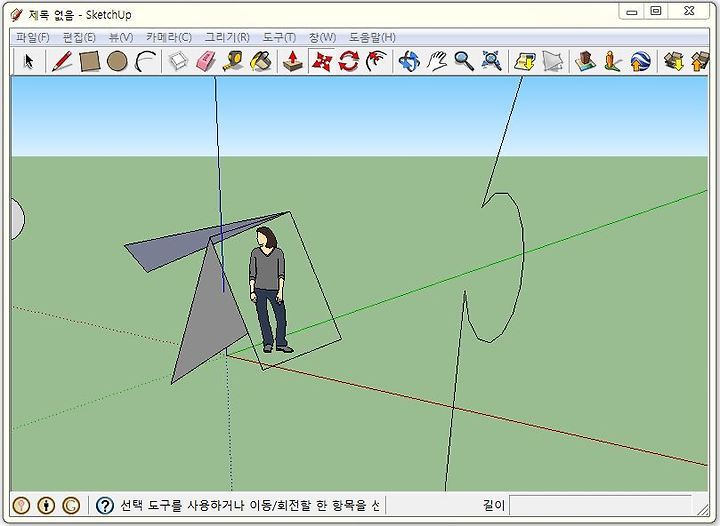Click the question mark Instructor button

click(105, 505)
